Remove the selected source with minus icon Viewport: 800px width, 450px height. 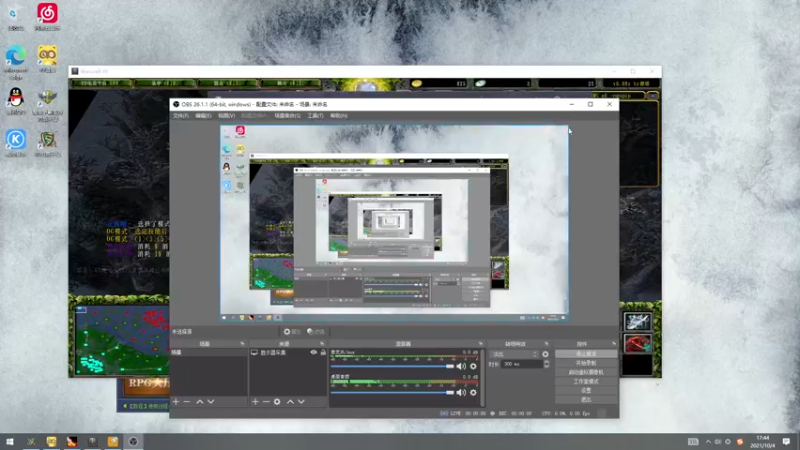(x=266, y=402)
